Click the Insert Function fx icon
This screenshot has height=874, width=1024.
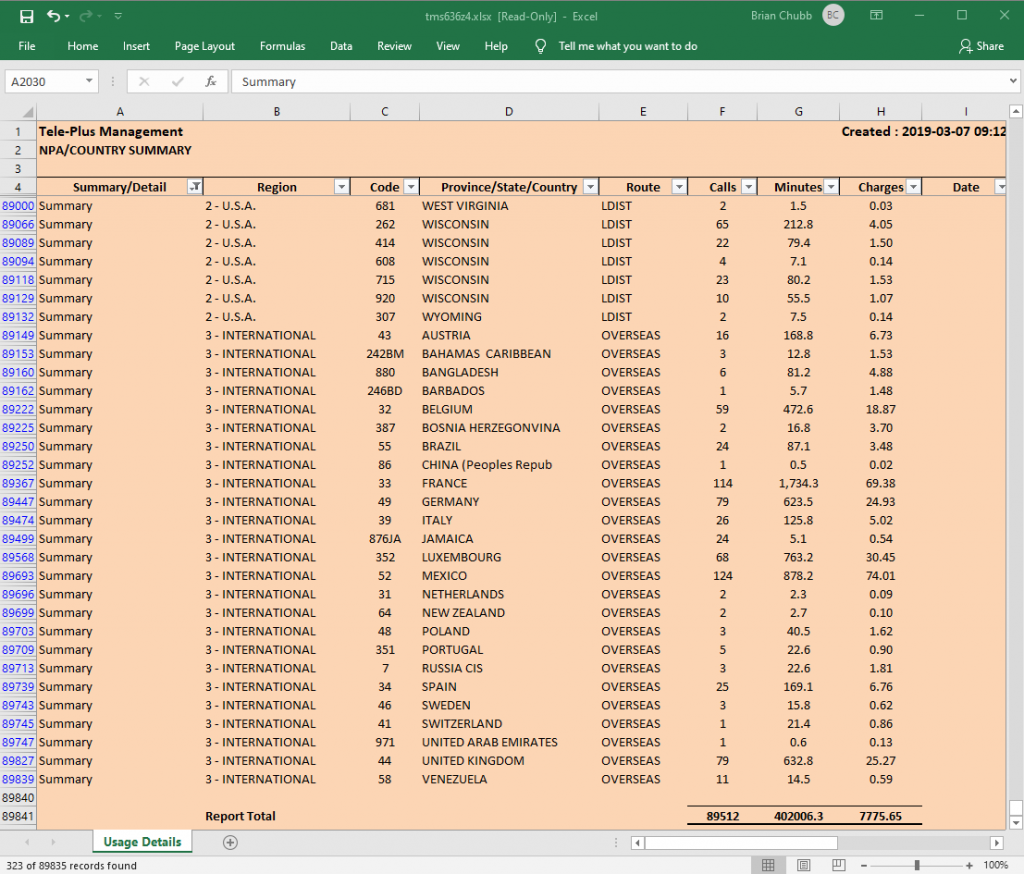(x=211, y=82)
